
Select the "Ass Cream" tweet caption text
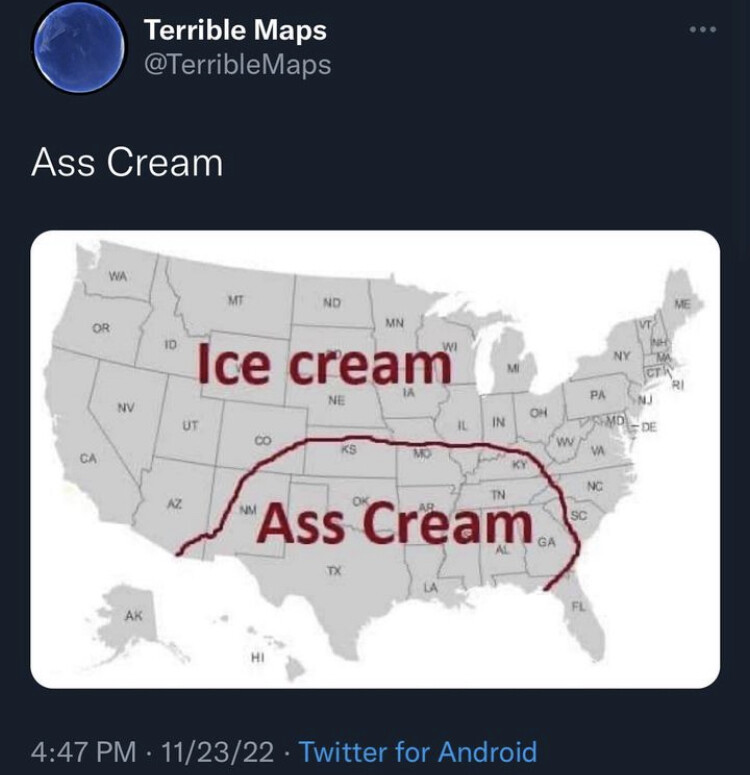(x=127, y=162)
